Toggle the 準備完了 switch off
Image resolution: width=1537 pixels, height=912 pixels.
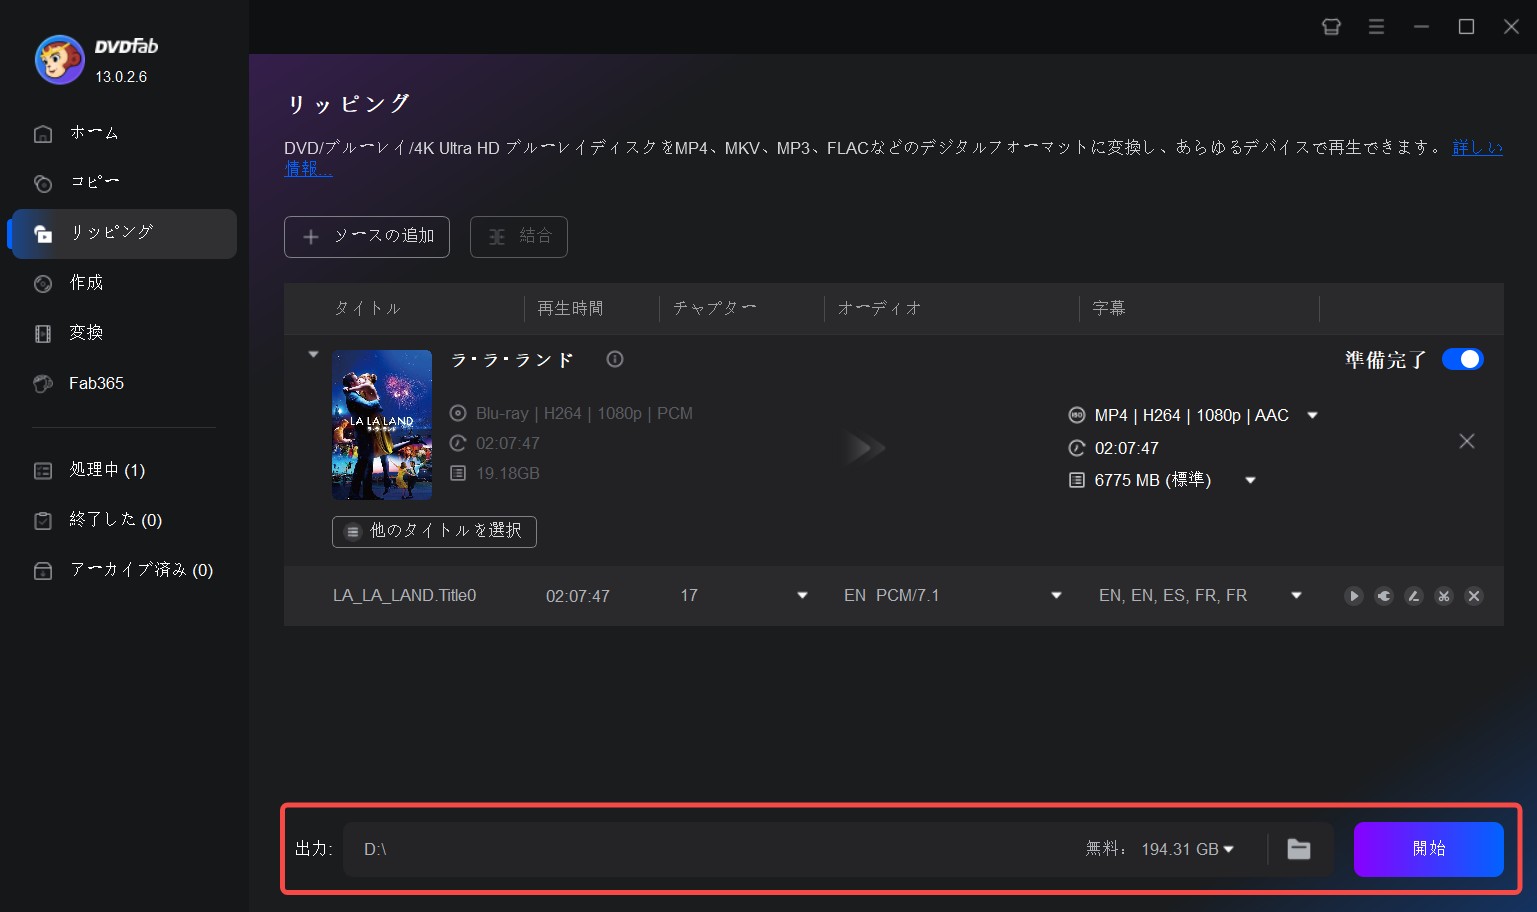point(1462,359)
